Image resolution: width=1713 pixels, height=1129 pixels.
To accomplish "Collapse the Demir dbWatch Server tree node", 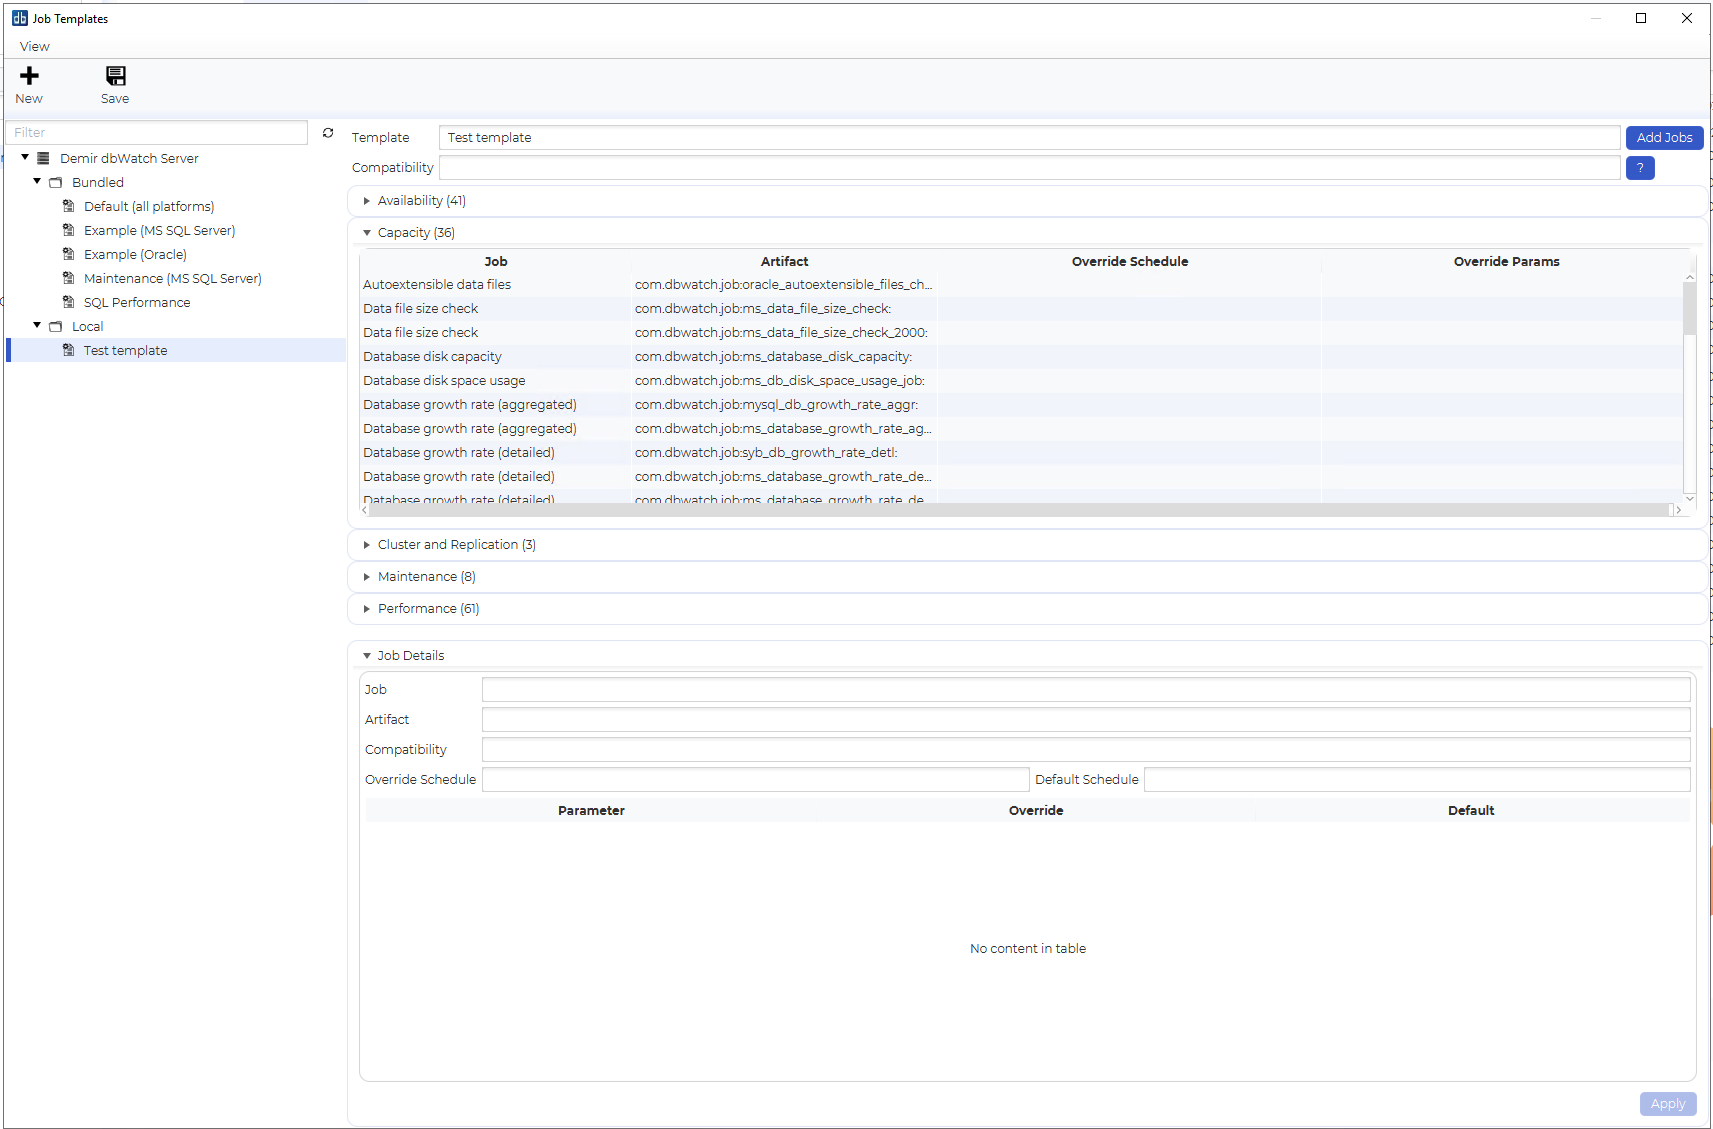I will coord(25,158).
